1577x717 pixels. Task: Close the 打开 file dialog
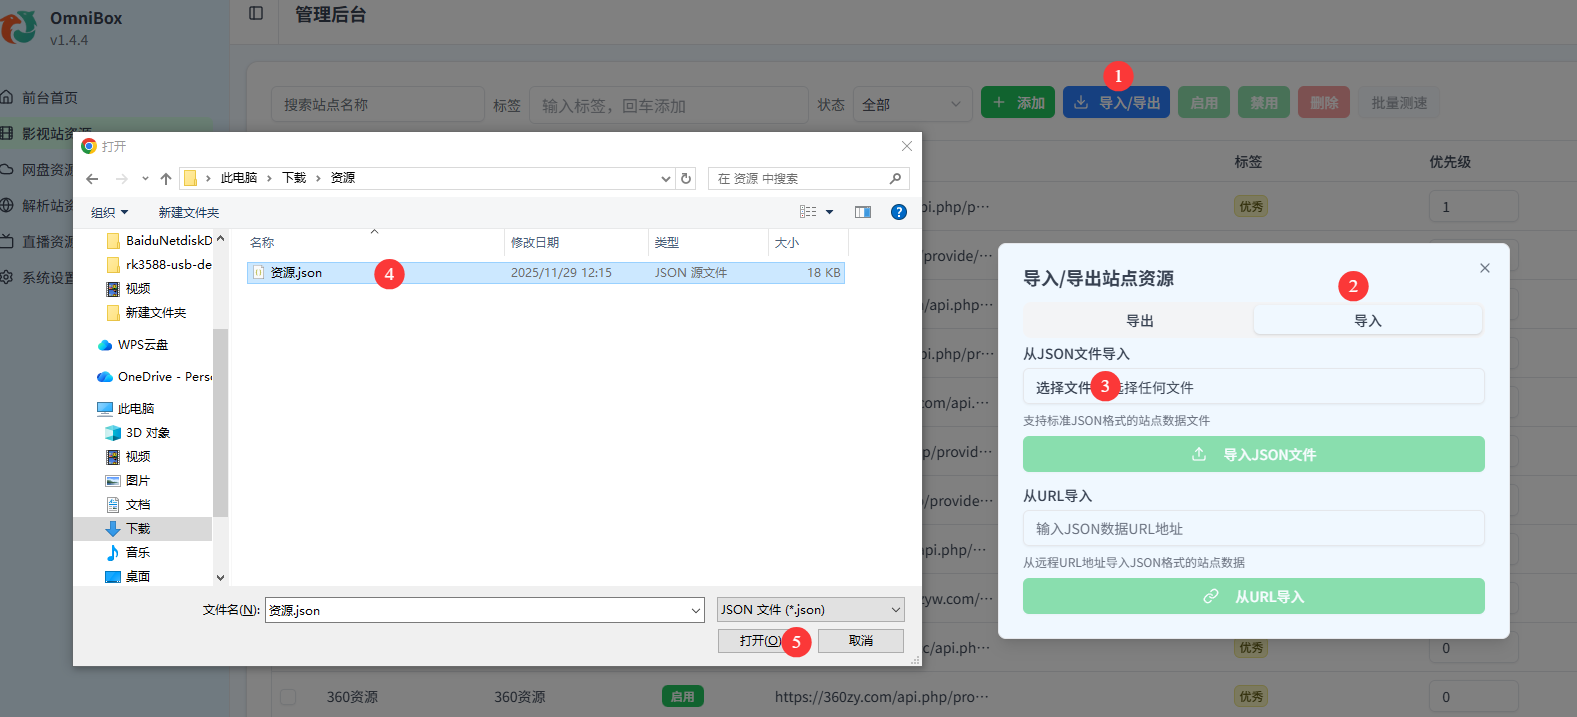point(907,146)
